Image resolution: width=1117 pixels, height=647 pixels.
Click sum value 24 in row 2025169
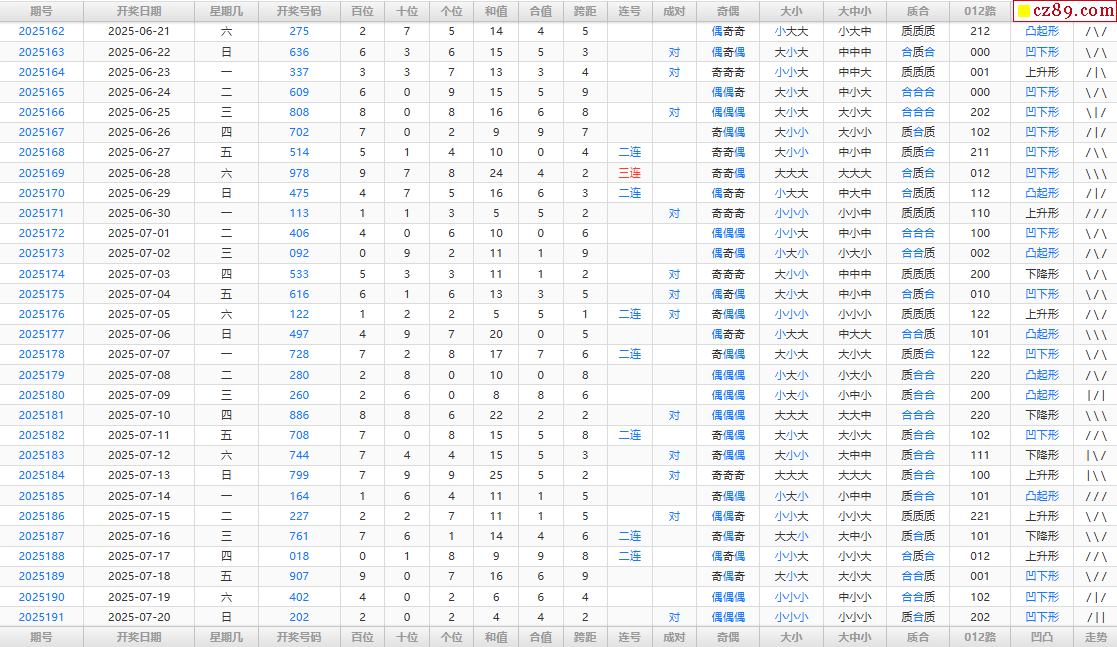pyautogui.click(x=496, y=173)
